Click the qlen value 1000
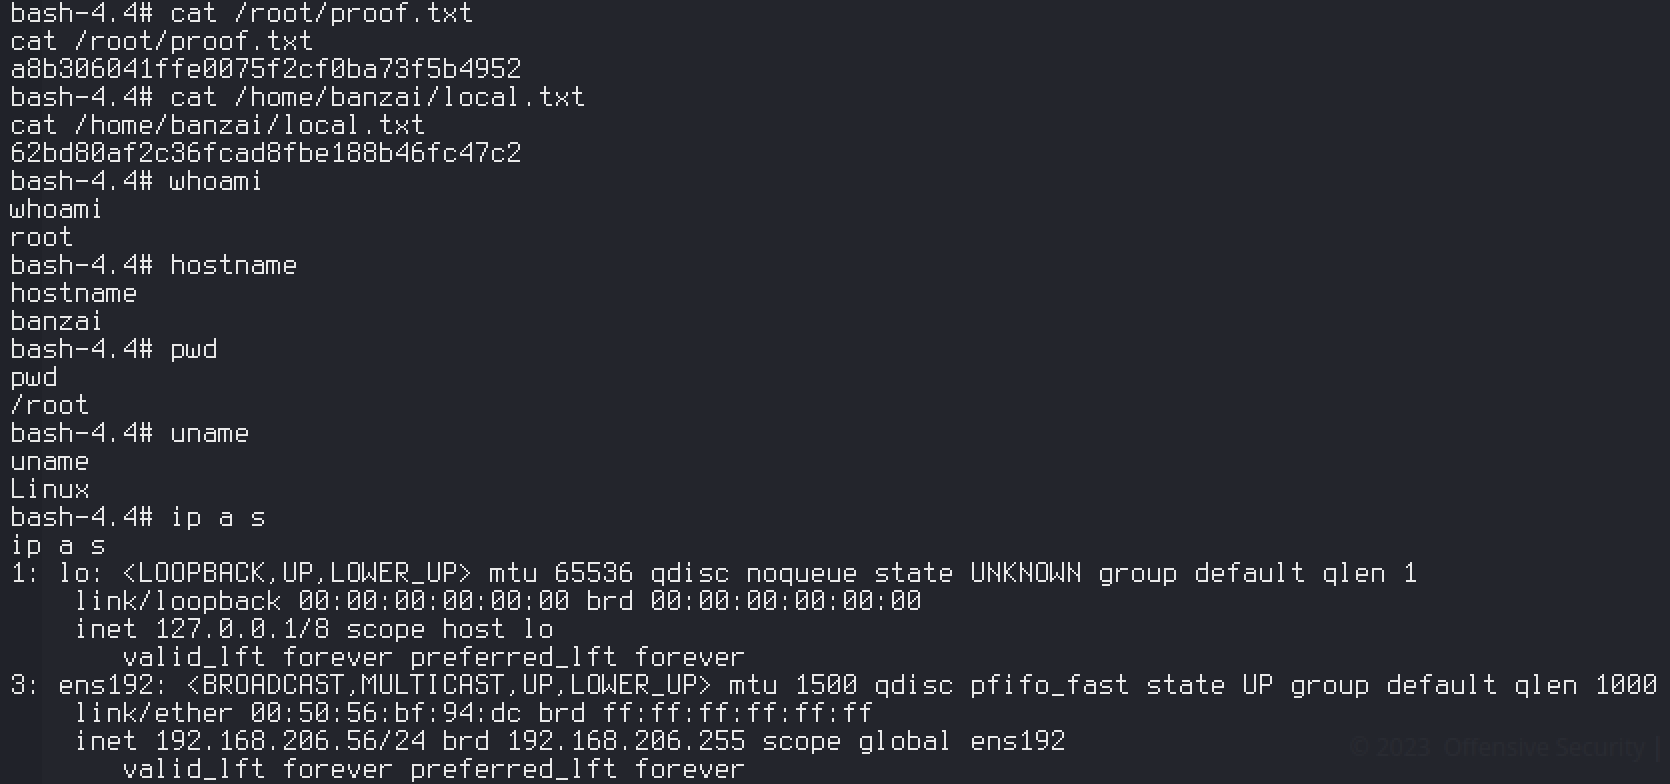The height and width of the screenshot is (784, 1670). pyautogui.click(x=1625, y=685)
